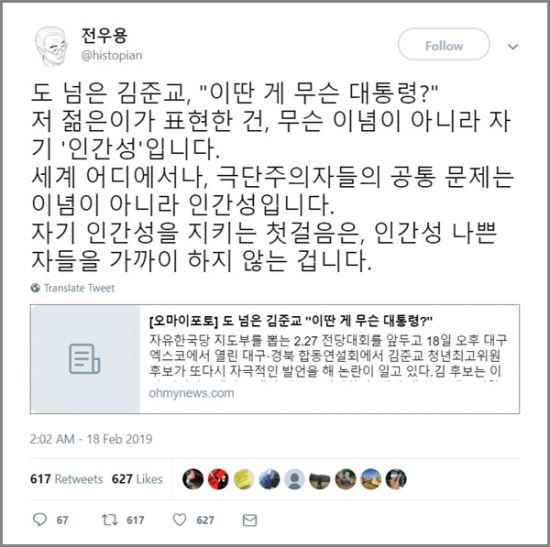
Task: Open the 오마이포토 article headline
Action: point(291,320)
